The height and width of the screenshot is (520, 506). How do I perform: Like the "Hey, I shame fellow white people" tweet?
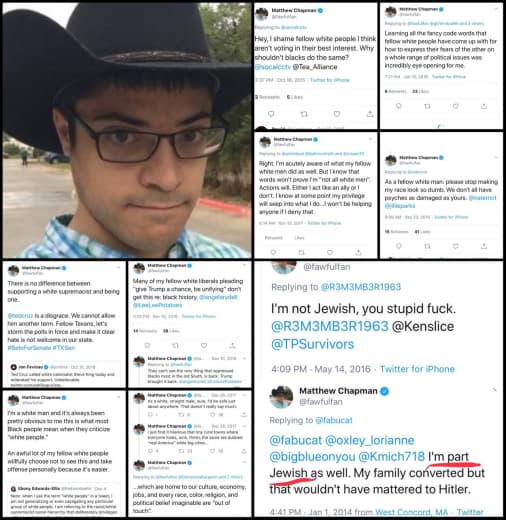337,114
